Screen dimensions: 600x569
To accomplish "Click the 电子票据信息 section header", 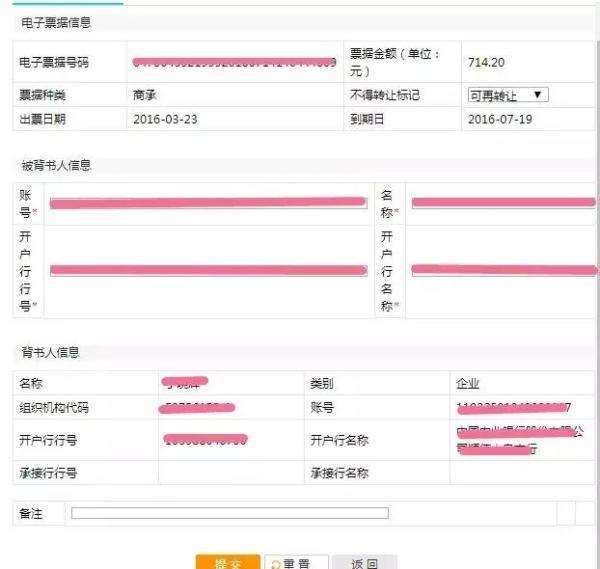I will [56, 23].
